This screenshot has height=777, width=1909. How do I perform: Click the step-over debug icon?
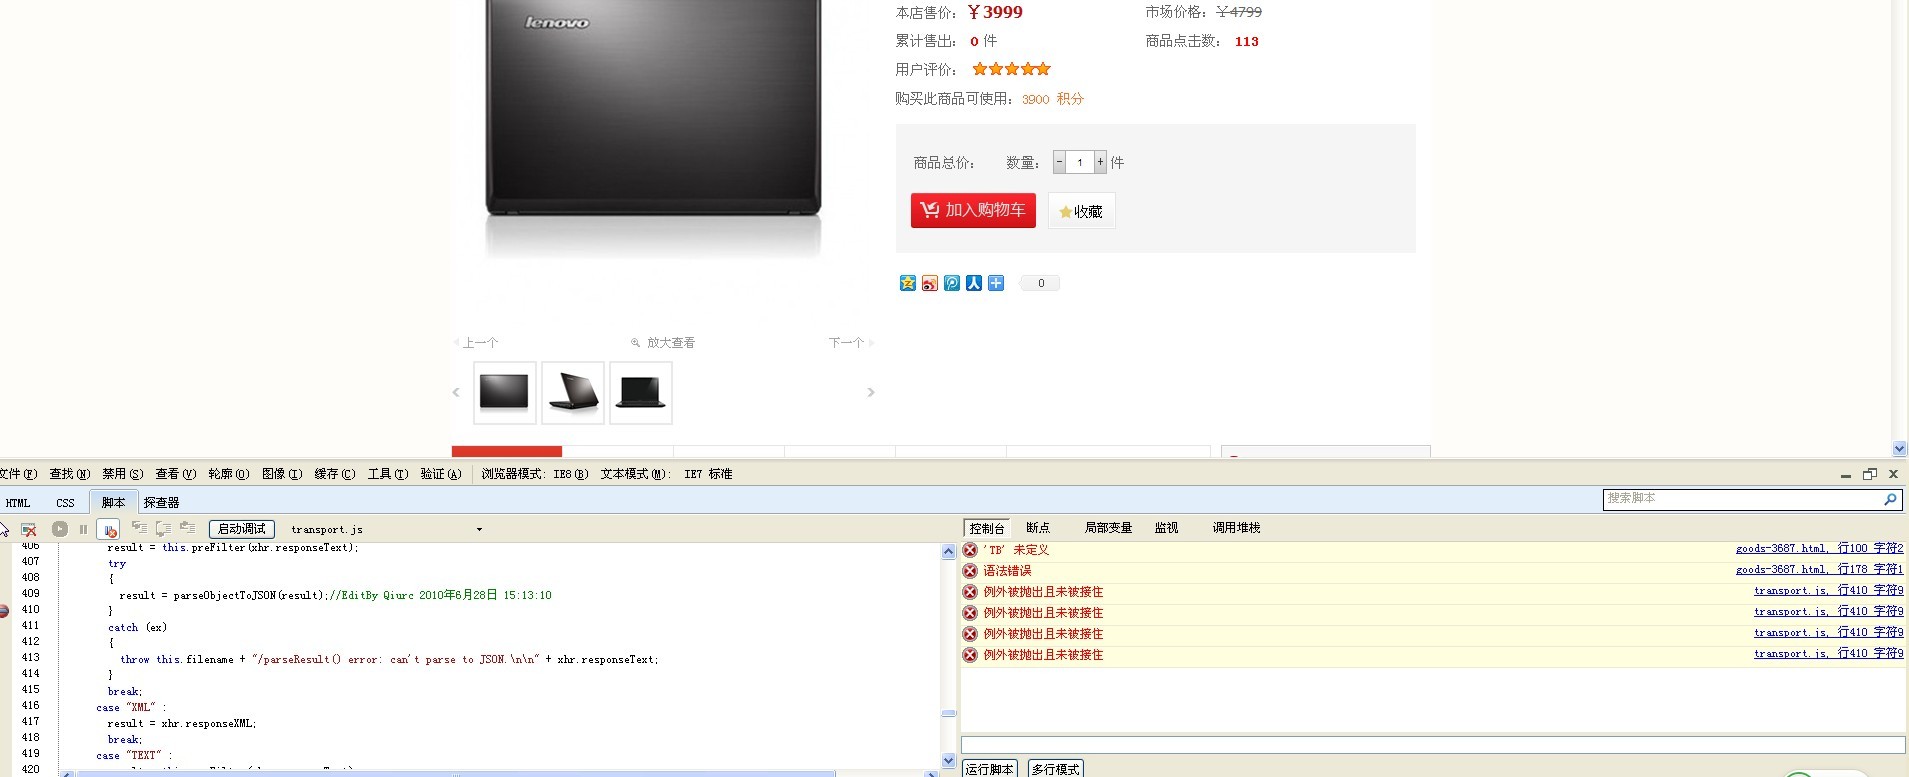tap(163, 528)
